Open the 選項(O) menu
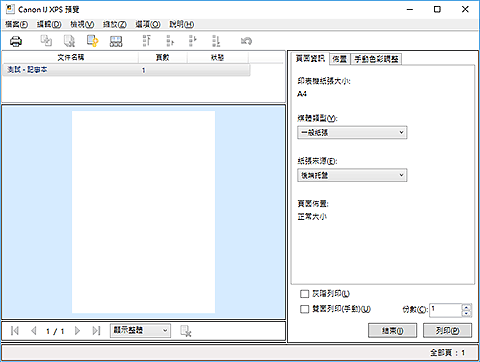 (x=148, y=24)
